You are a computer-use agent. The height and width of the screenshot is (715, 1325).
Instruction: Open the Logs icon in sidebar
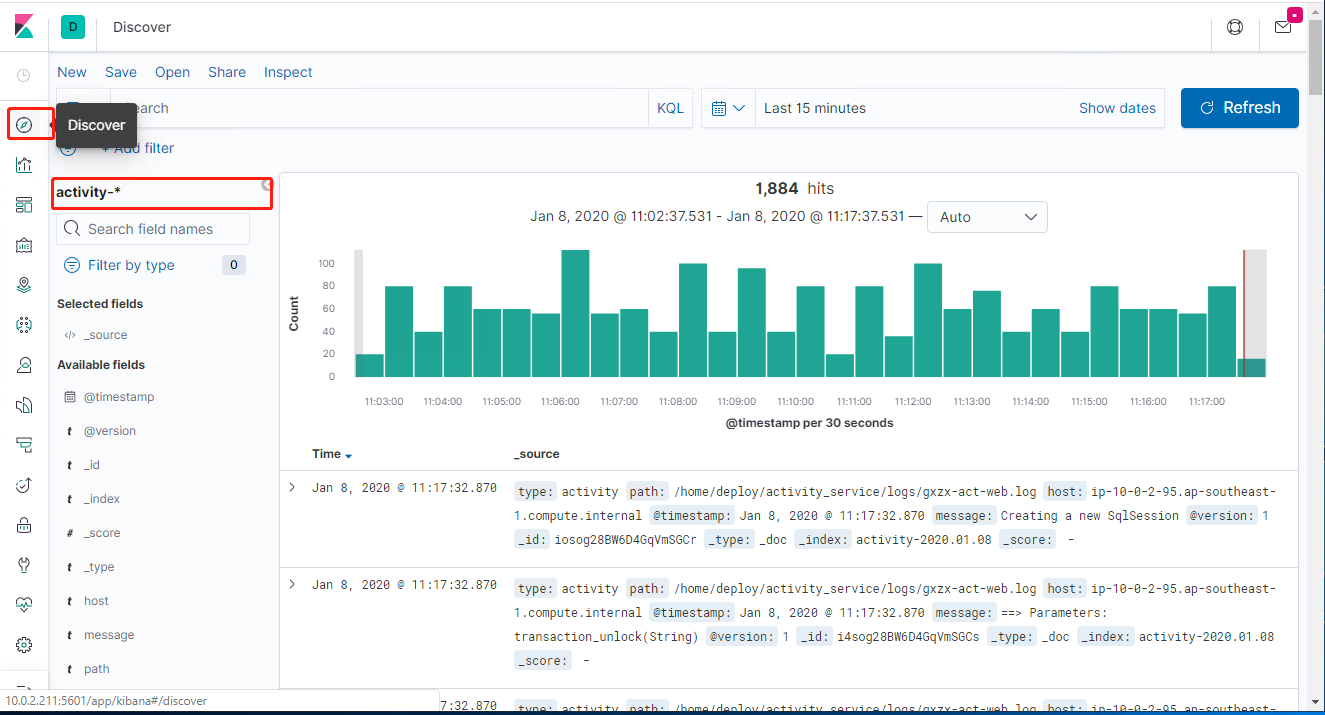24,405
